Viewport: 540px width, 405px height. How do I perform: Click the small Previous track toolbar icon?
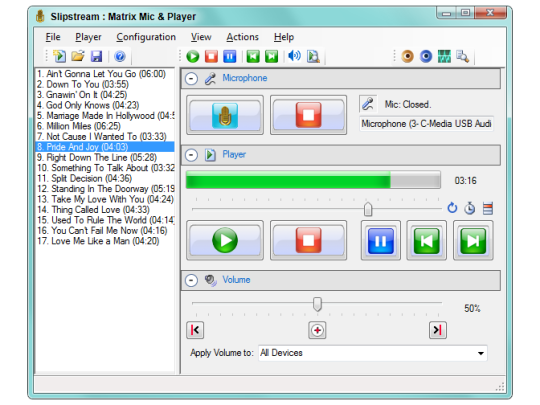[x=253, y=56]
